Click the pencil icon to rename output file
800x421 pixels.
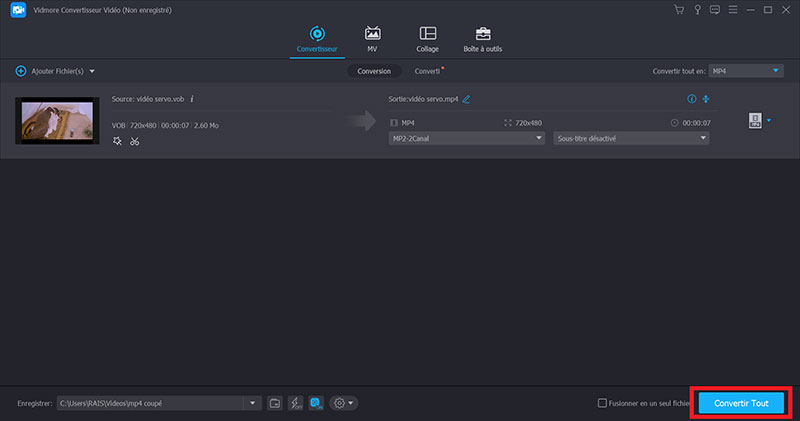point(466,99)
